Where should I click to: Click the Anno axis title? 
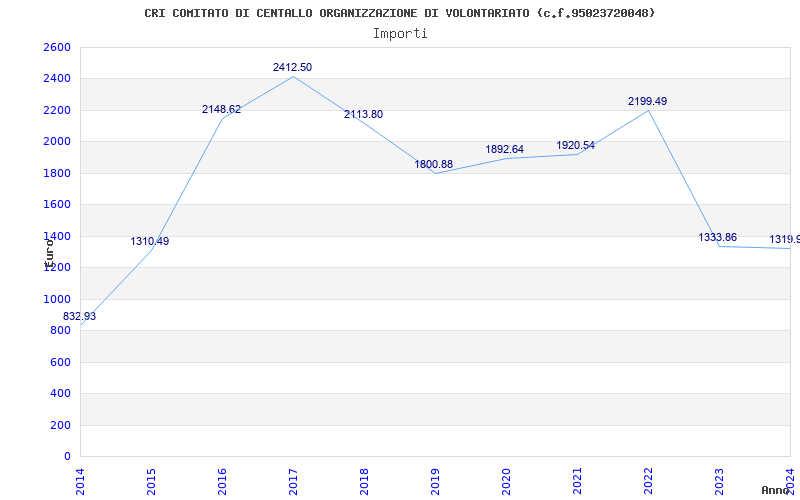tap(774, 490)
